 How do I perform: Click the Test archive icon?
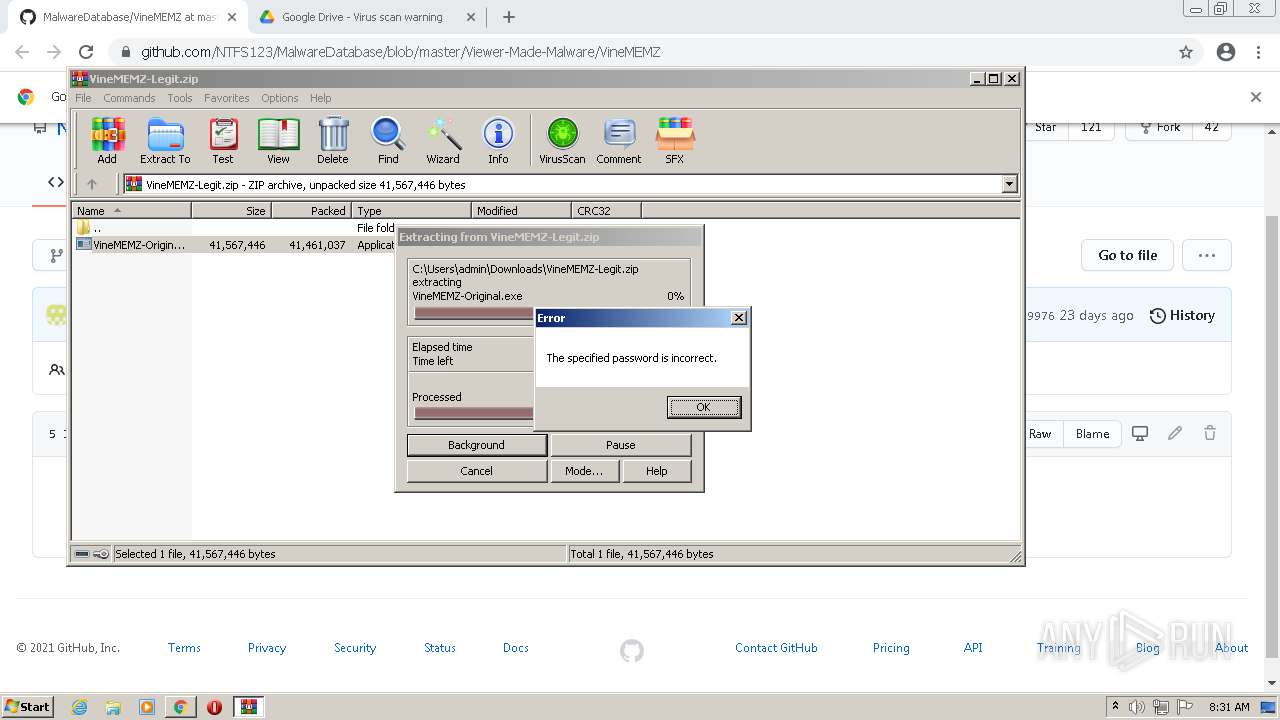[x=223, y=140]
